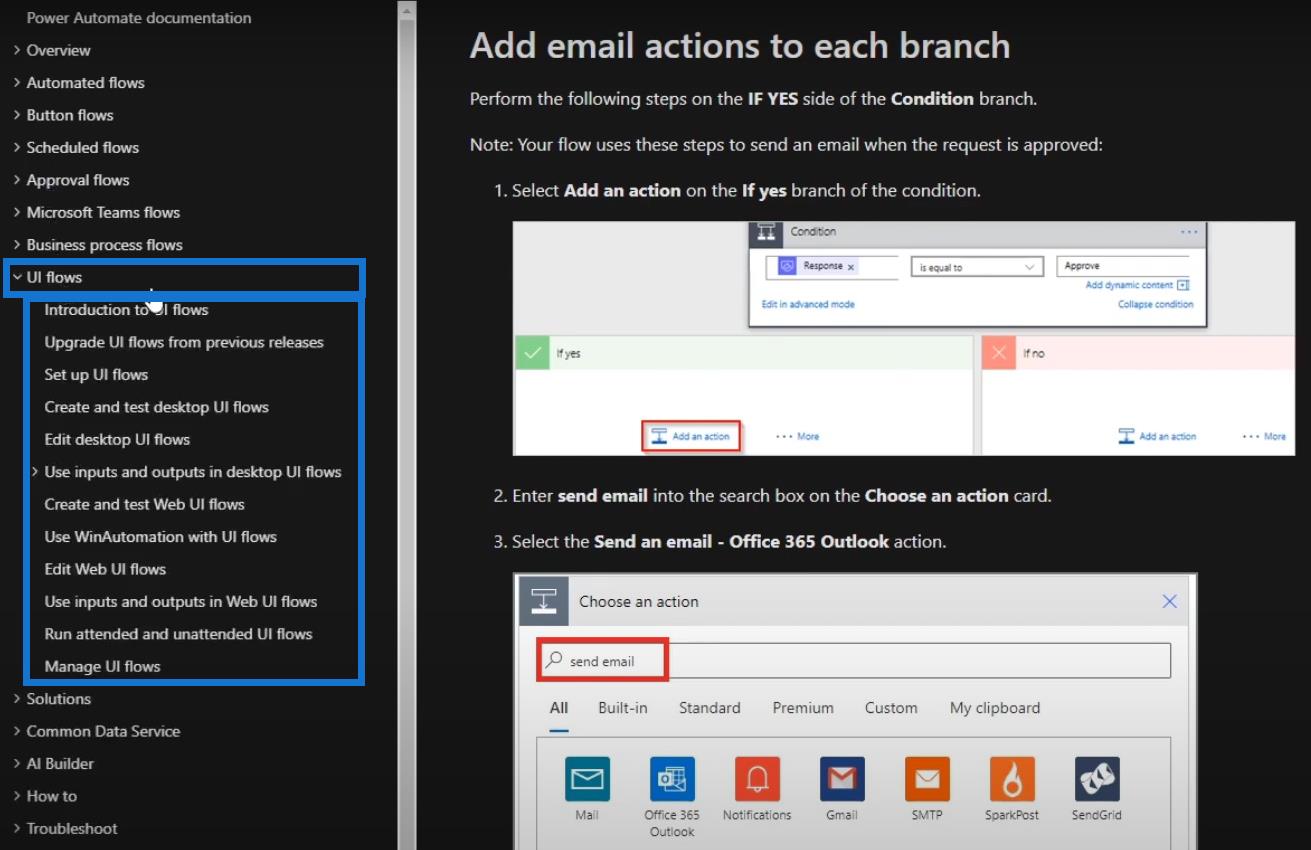Click Add an action in If no branch

[x=1157, y=436]
